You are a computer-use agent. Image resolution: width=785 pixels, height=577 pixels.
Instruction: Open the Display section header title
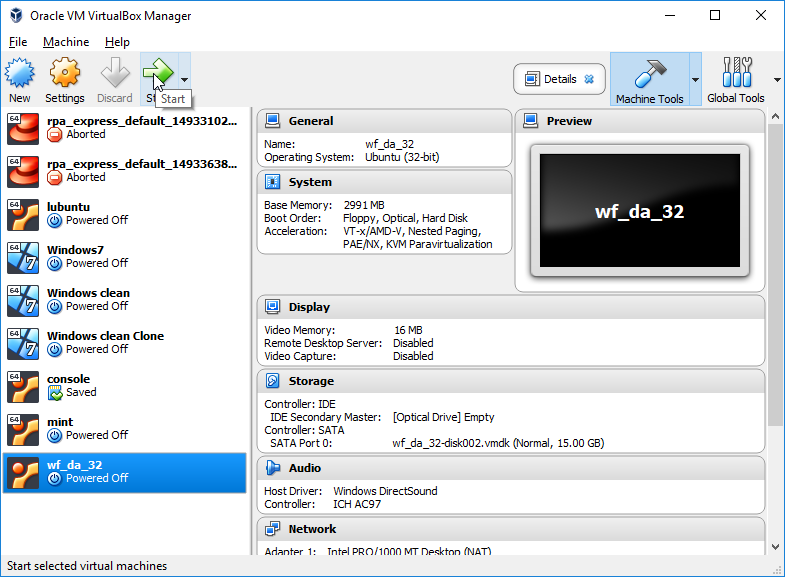(309, 307)
